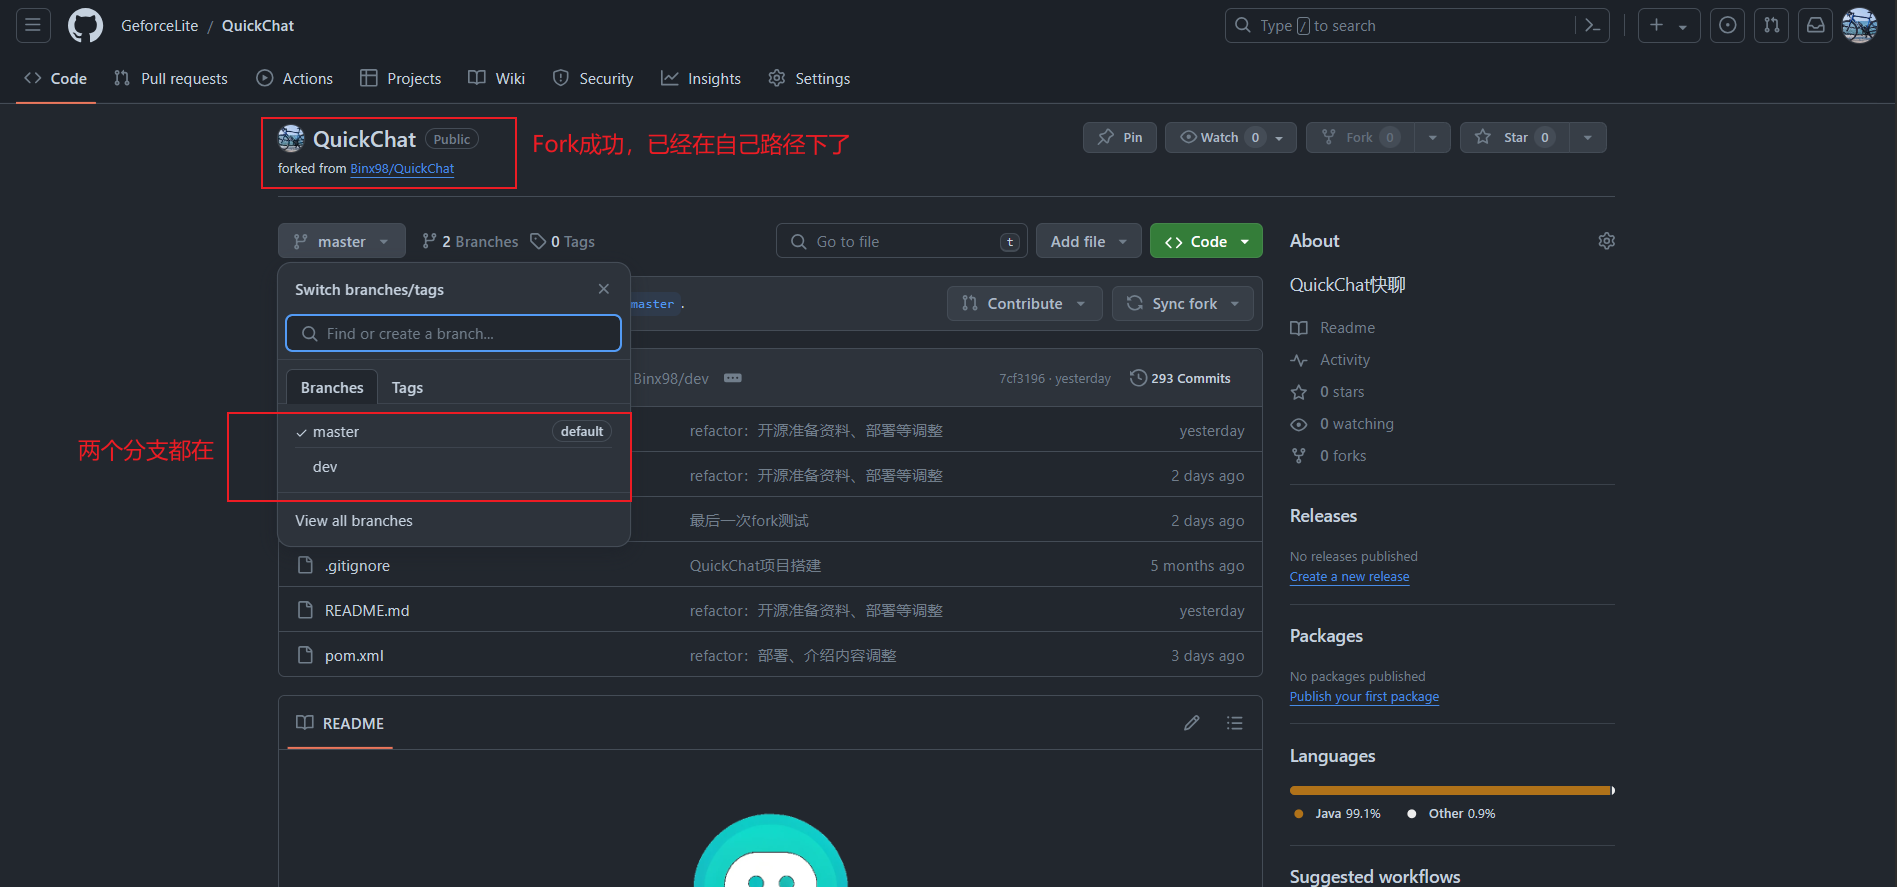Pin the repository with the Pin button
1897x887 pixels.
pos(1120,138)
